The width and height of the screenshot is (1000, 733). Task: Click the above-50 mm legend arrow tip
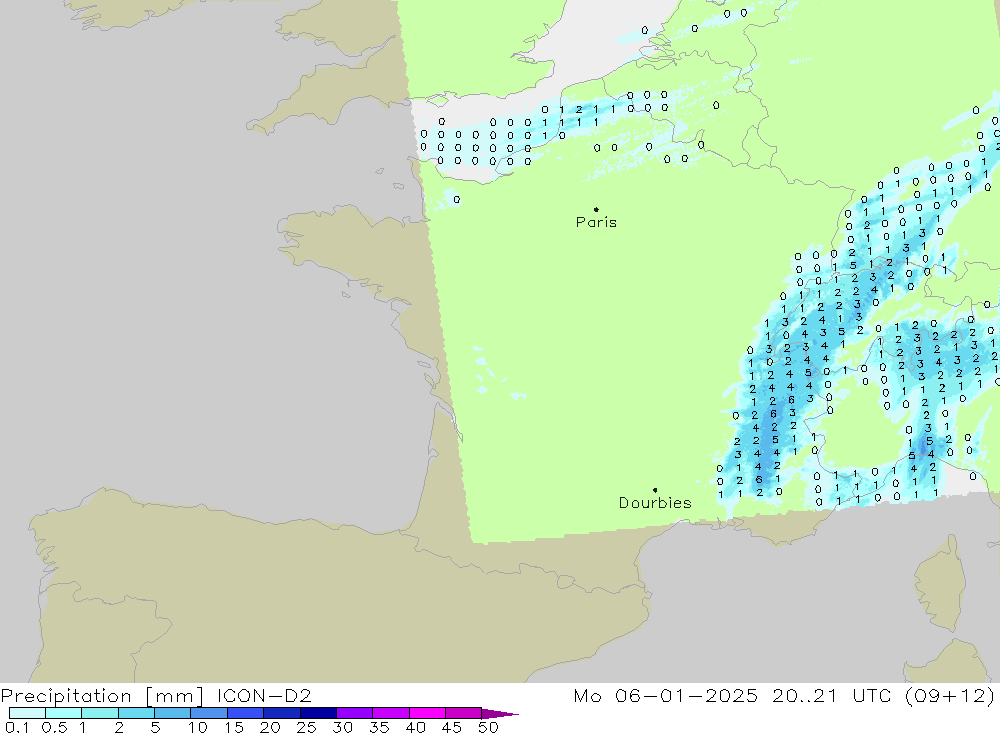(x=500, y=714)
